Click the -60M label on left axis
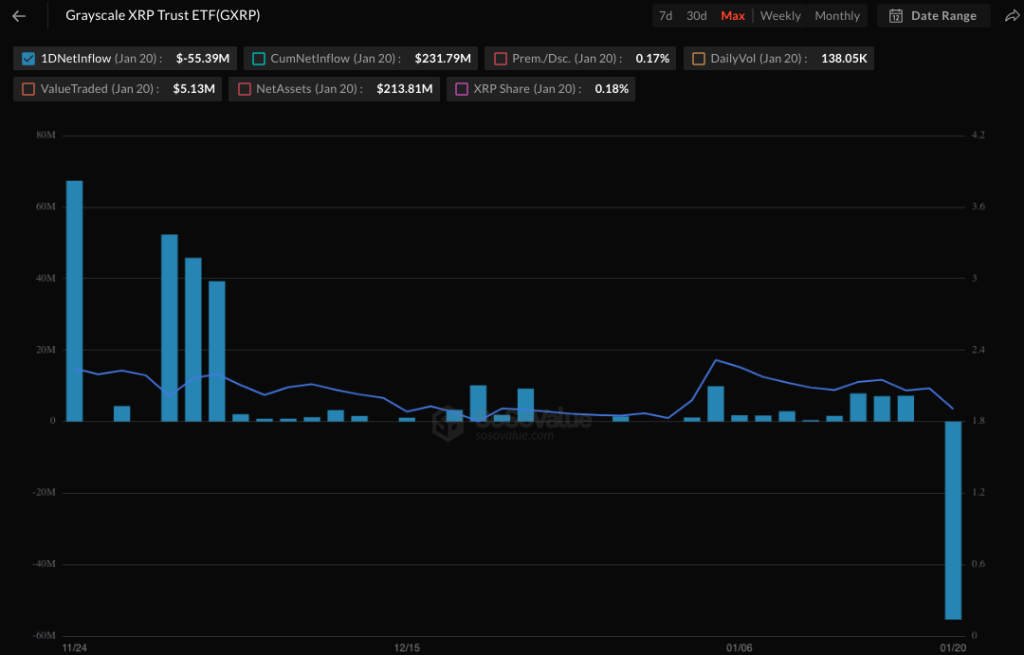Image resolution: width=1024 pixels, height=655 pixels. point(44,635)
